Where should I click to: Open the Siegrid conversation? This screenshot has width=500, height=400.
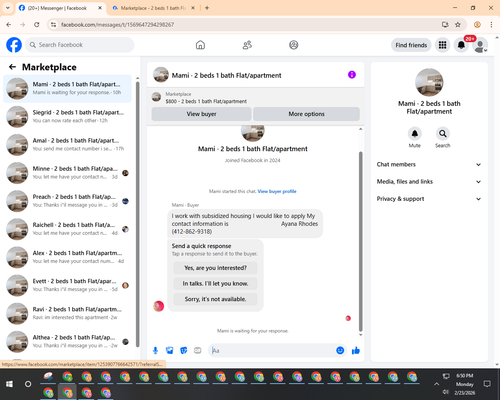[x=68, y=117]
